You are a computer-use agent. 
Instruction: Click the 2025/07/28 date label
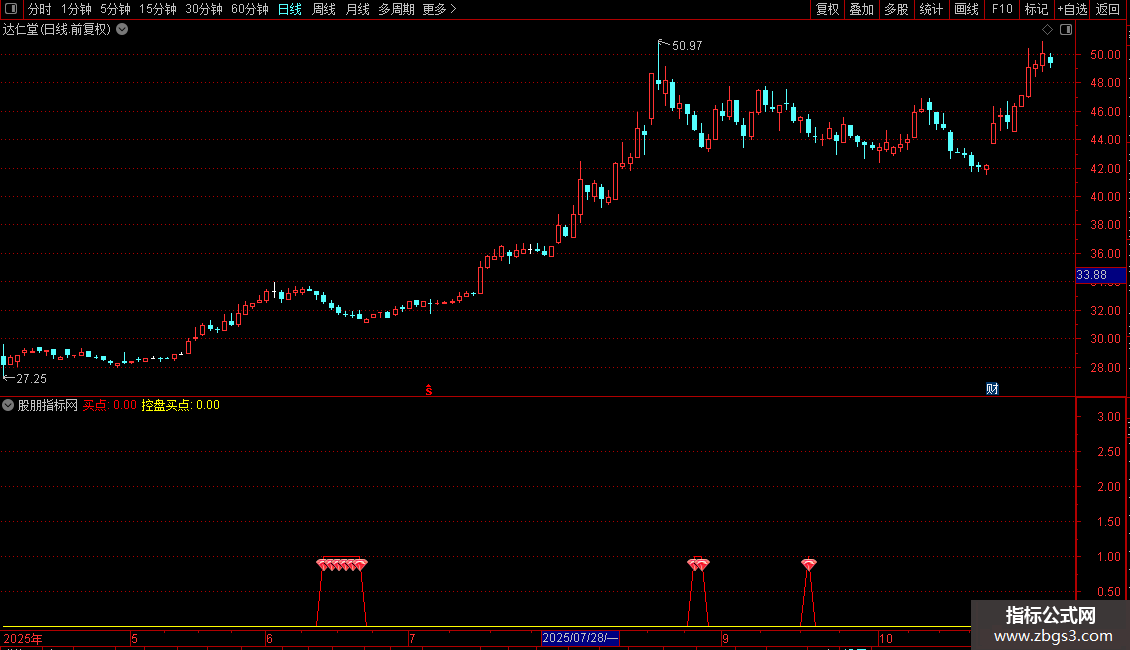coord(580,638)
